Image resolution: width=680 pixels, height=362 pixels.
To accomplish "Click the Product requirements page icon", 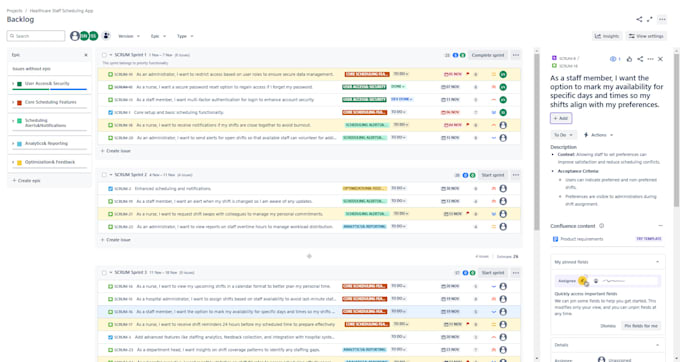I will (x=555, y=239).
